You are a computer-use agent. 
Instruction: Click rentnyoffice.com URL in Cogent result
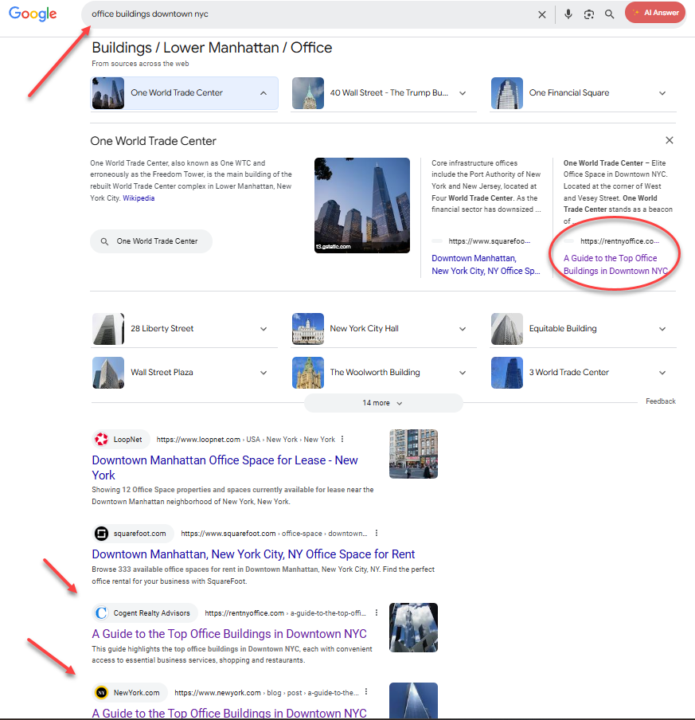click(x=285, y=613)
